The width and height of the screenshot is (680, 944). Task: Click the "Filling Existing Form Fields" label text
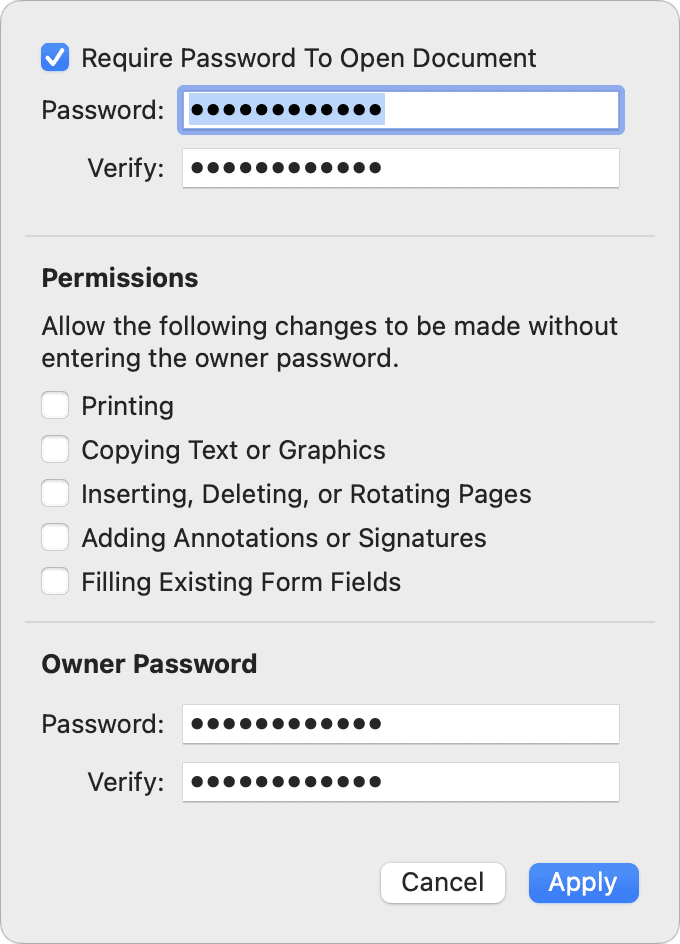tap(241, 582)
